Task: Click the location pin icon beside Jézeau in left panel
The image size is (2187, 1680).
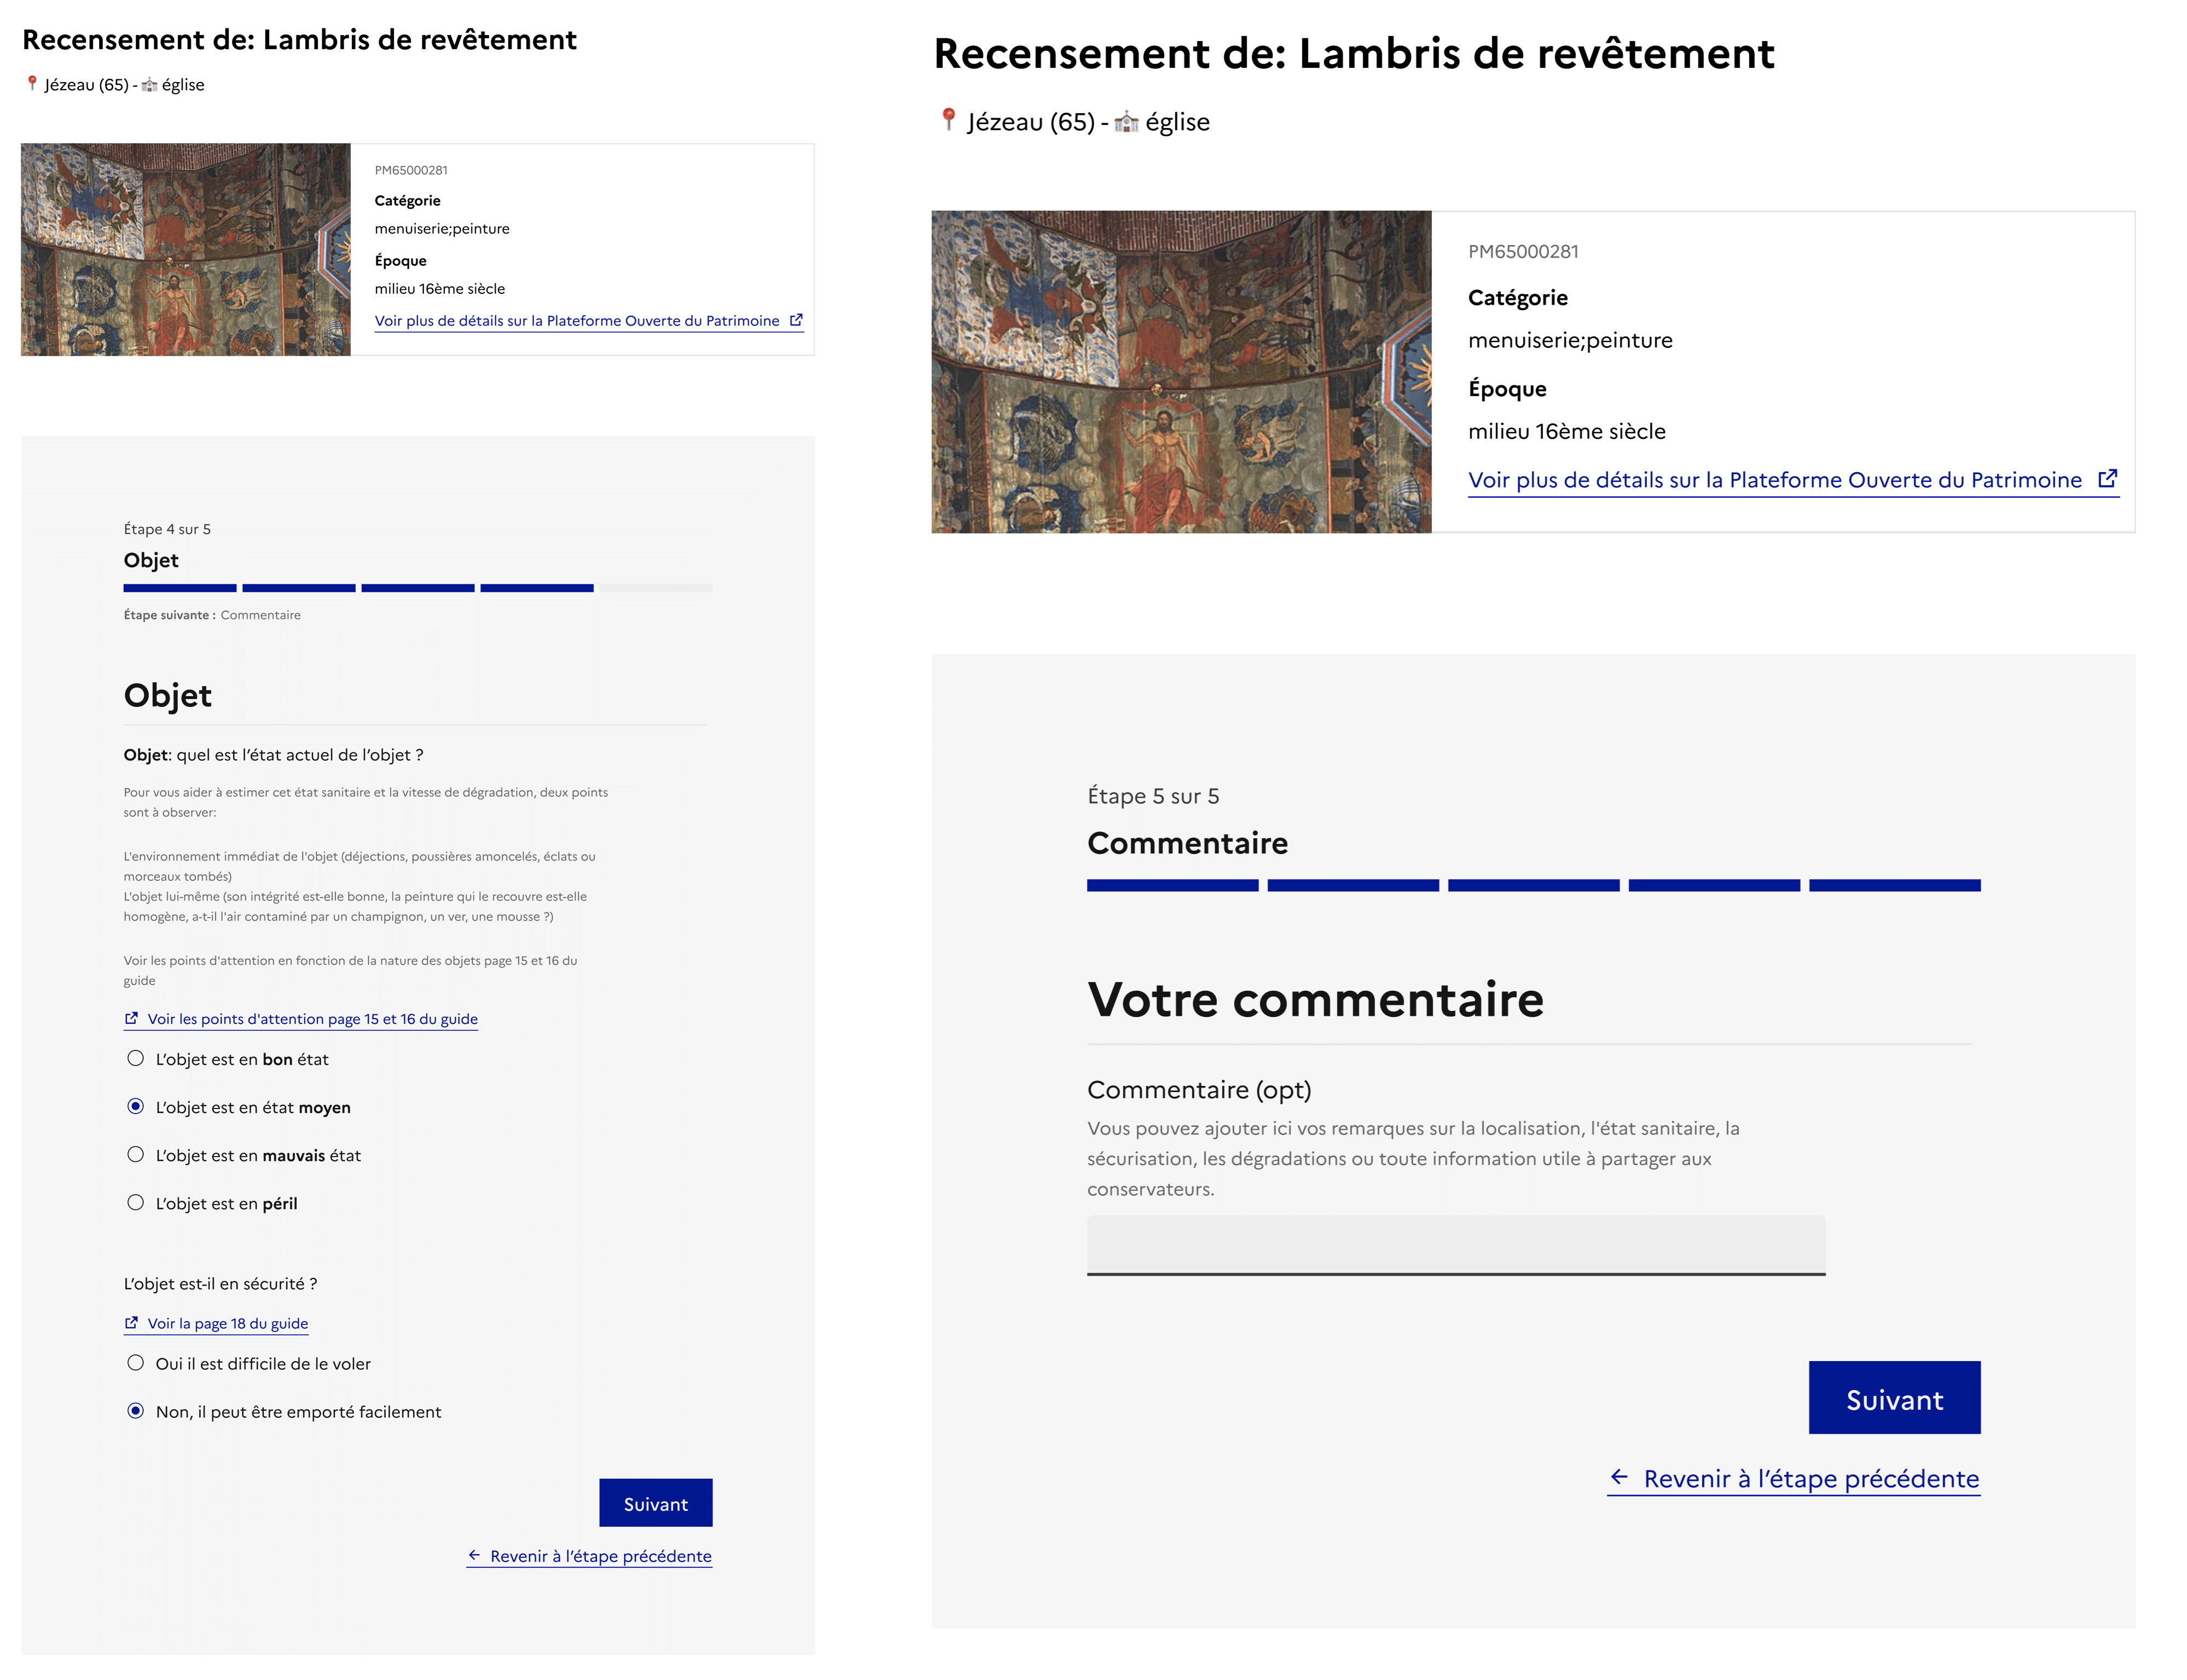Action: pyautogui.click(x=32, y=83)
